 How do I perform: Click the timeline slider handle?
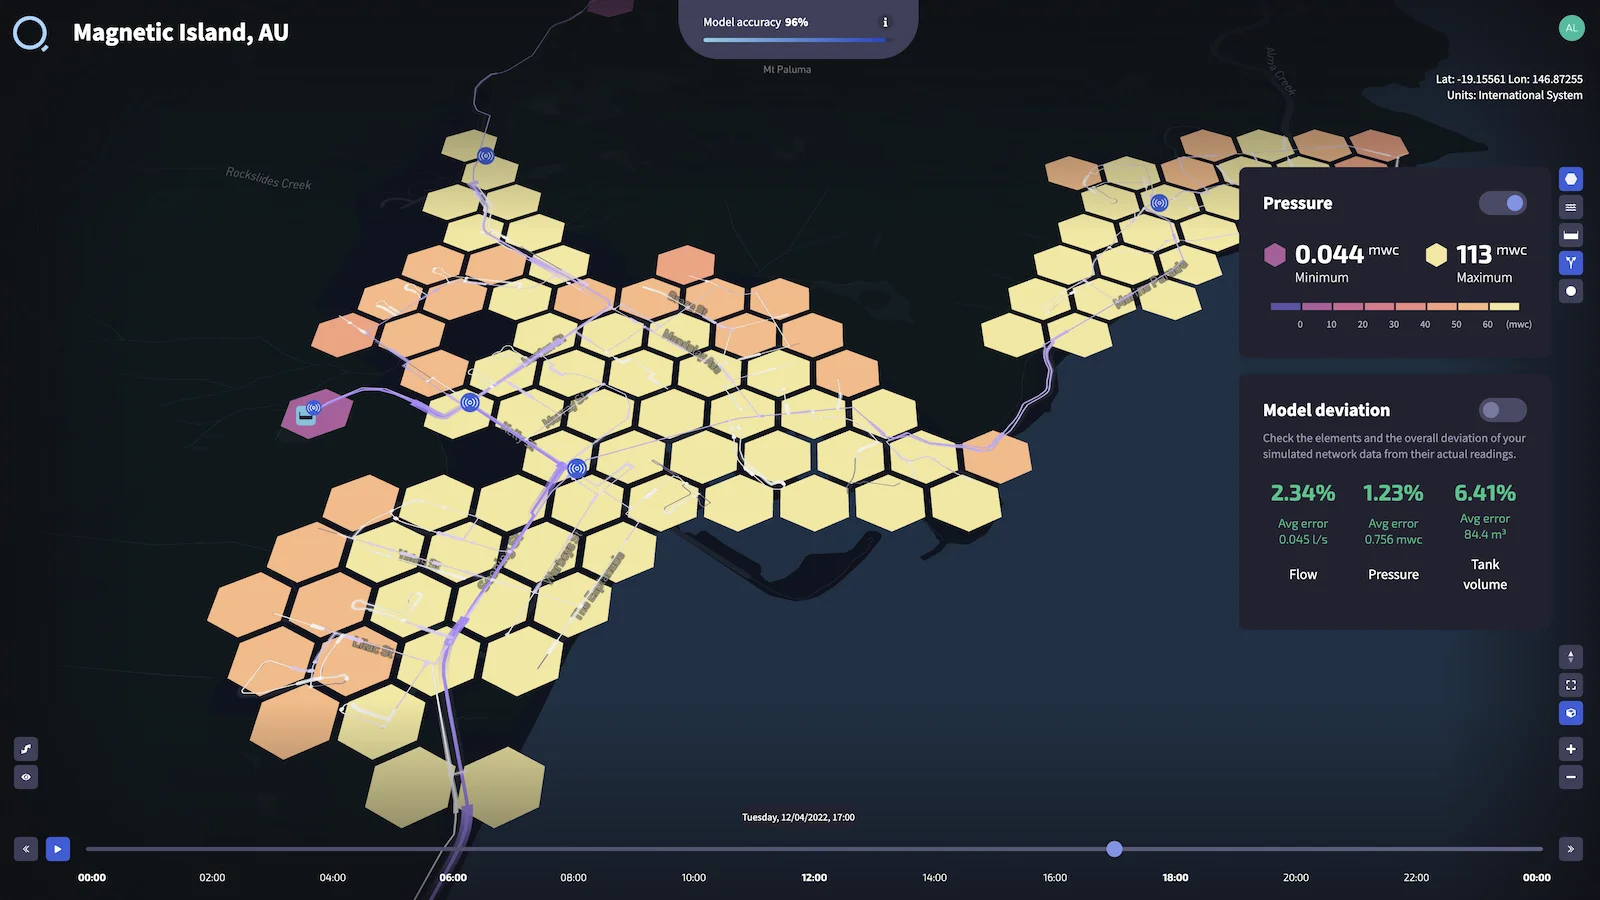[x=1114, y=849]
